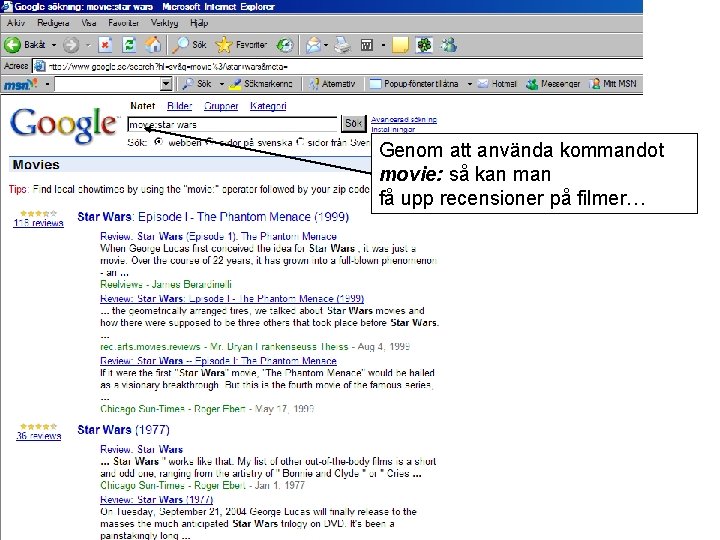This screenshot has height=540, width=720.
Task: Expand the edit icon dropdown arrow
Action: 383,45
